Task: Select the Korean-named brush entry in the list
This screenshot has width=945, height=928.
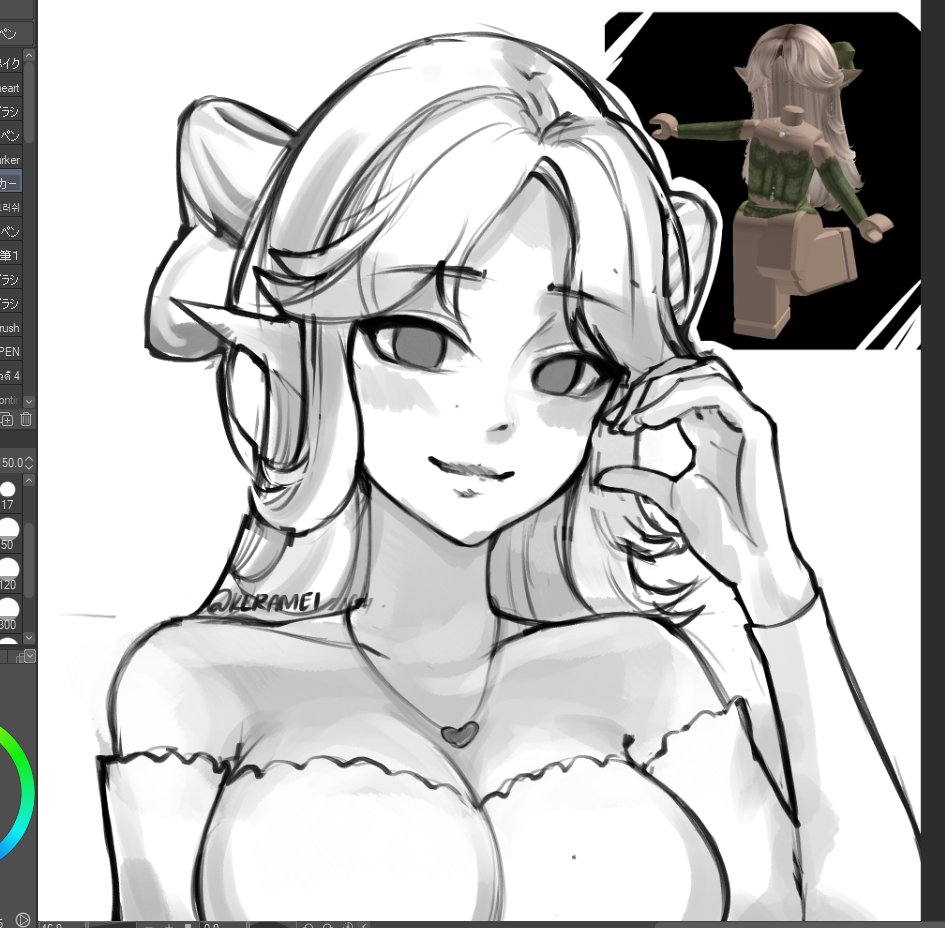Action: 10,207
